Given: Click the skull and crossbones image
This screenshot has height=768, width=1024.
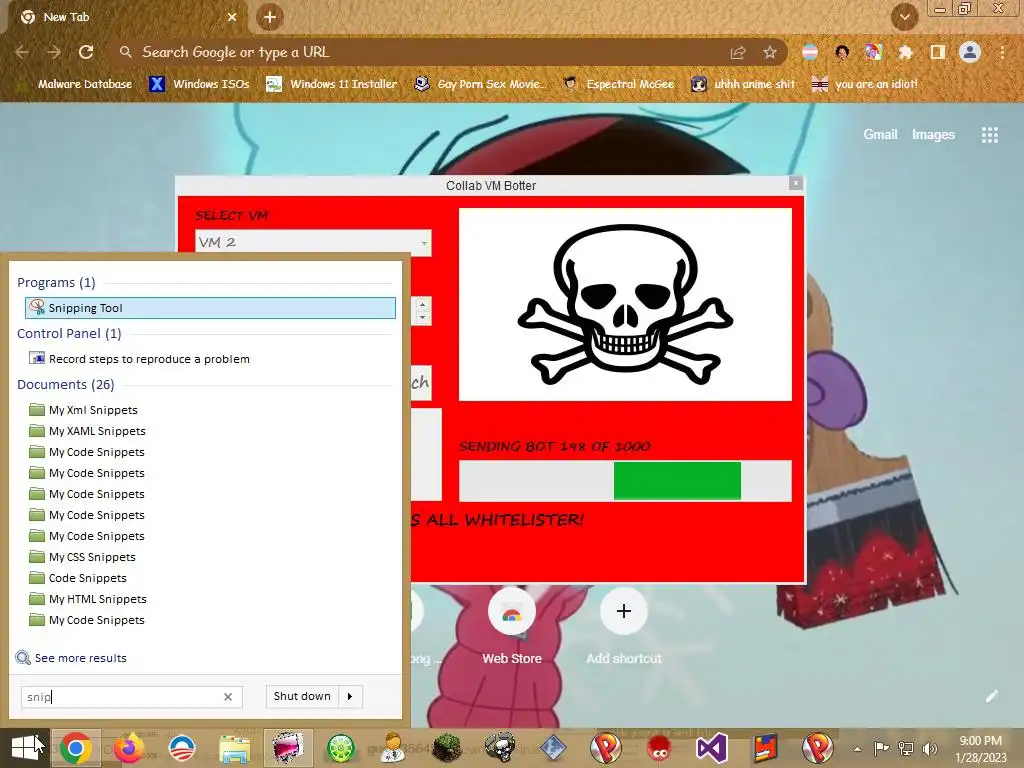Looking at the screenshot, I should [x=625, y=304].
